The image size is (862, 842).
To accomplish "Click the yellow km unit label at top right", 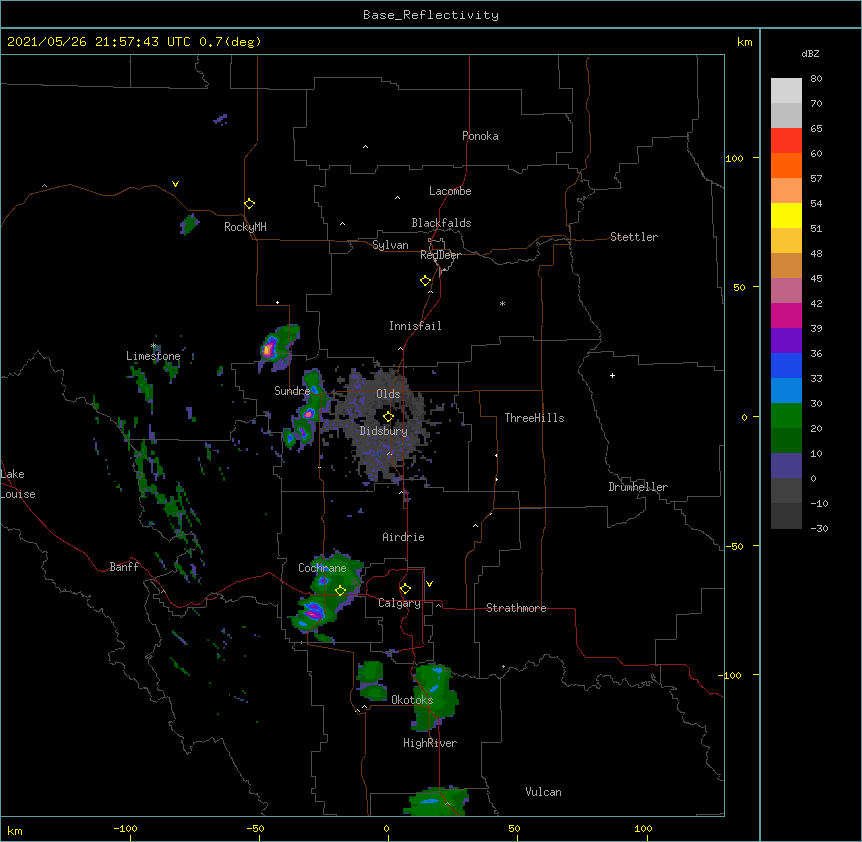I will pos(744,42).
